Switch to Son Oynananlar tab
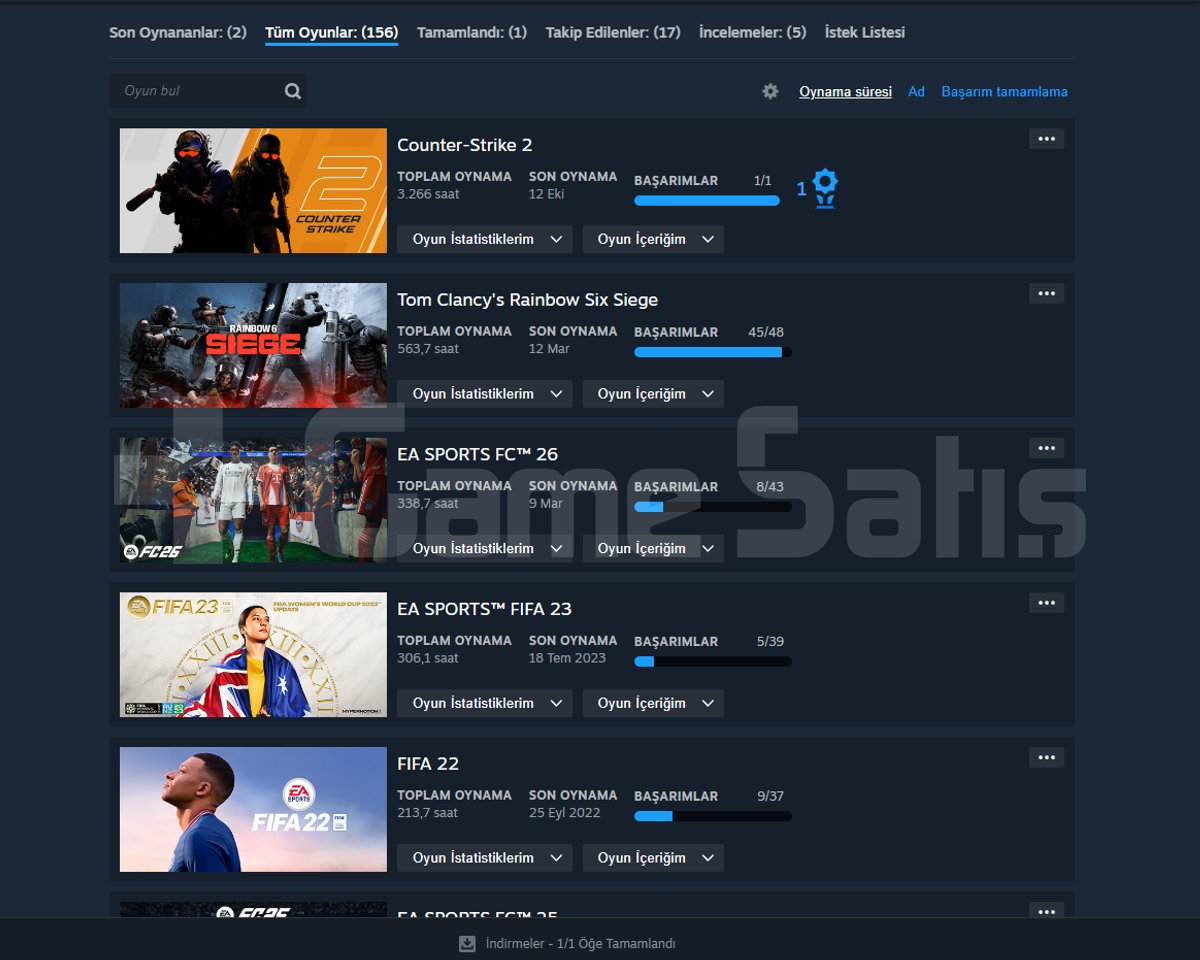Viewport: 1200px width, 960px height. coord(178,32)
